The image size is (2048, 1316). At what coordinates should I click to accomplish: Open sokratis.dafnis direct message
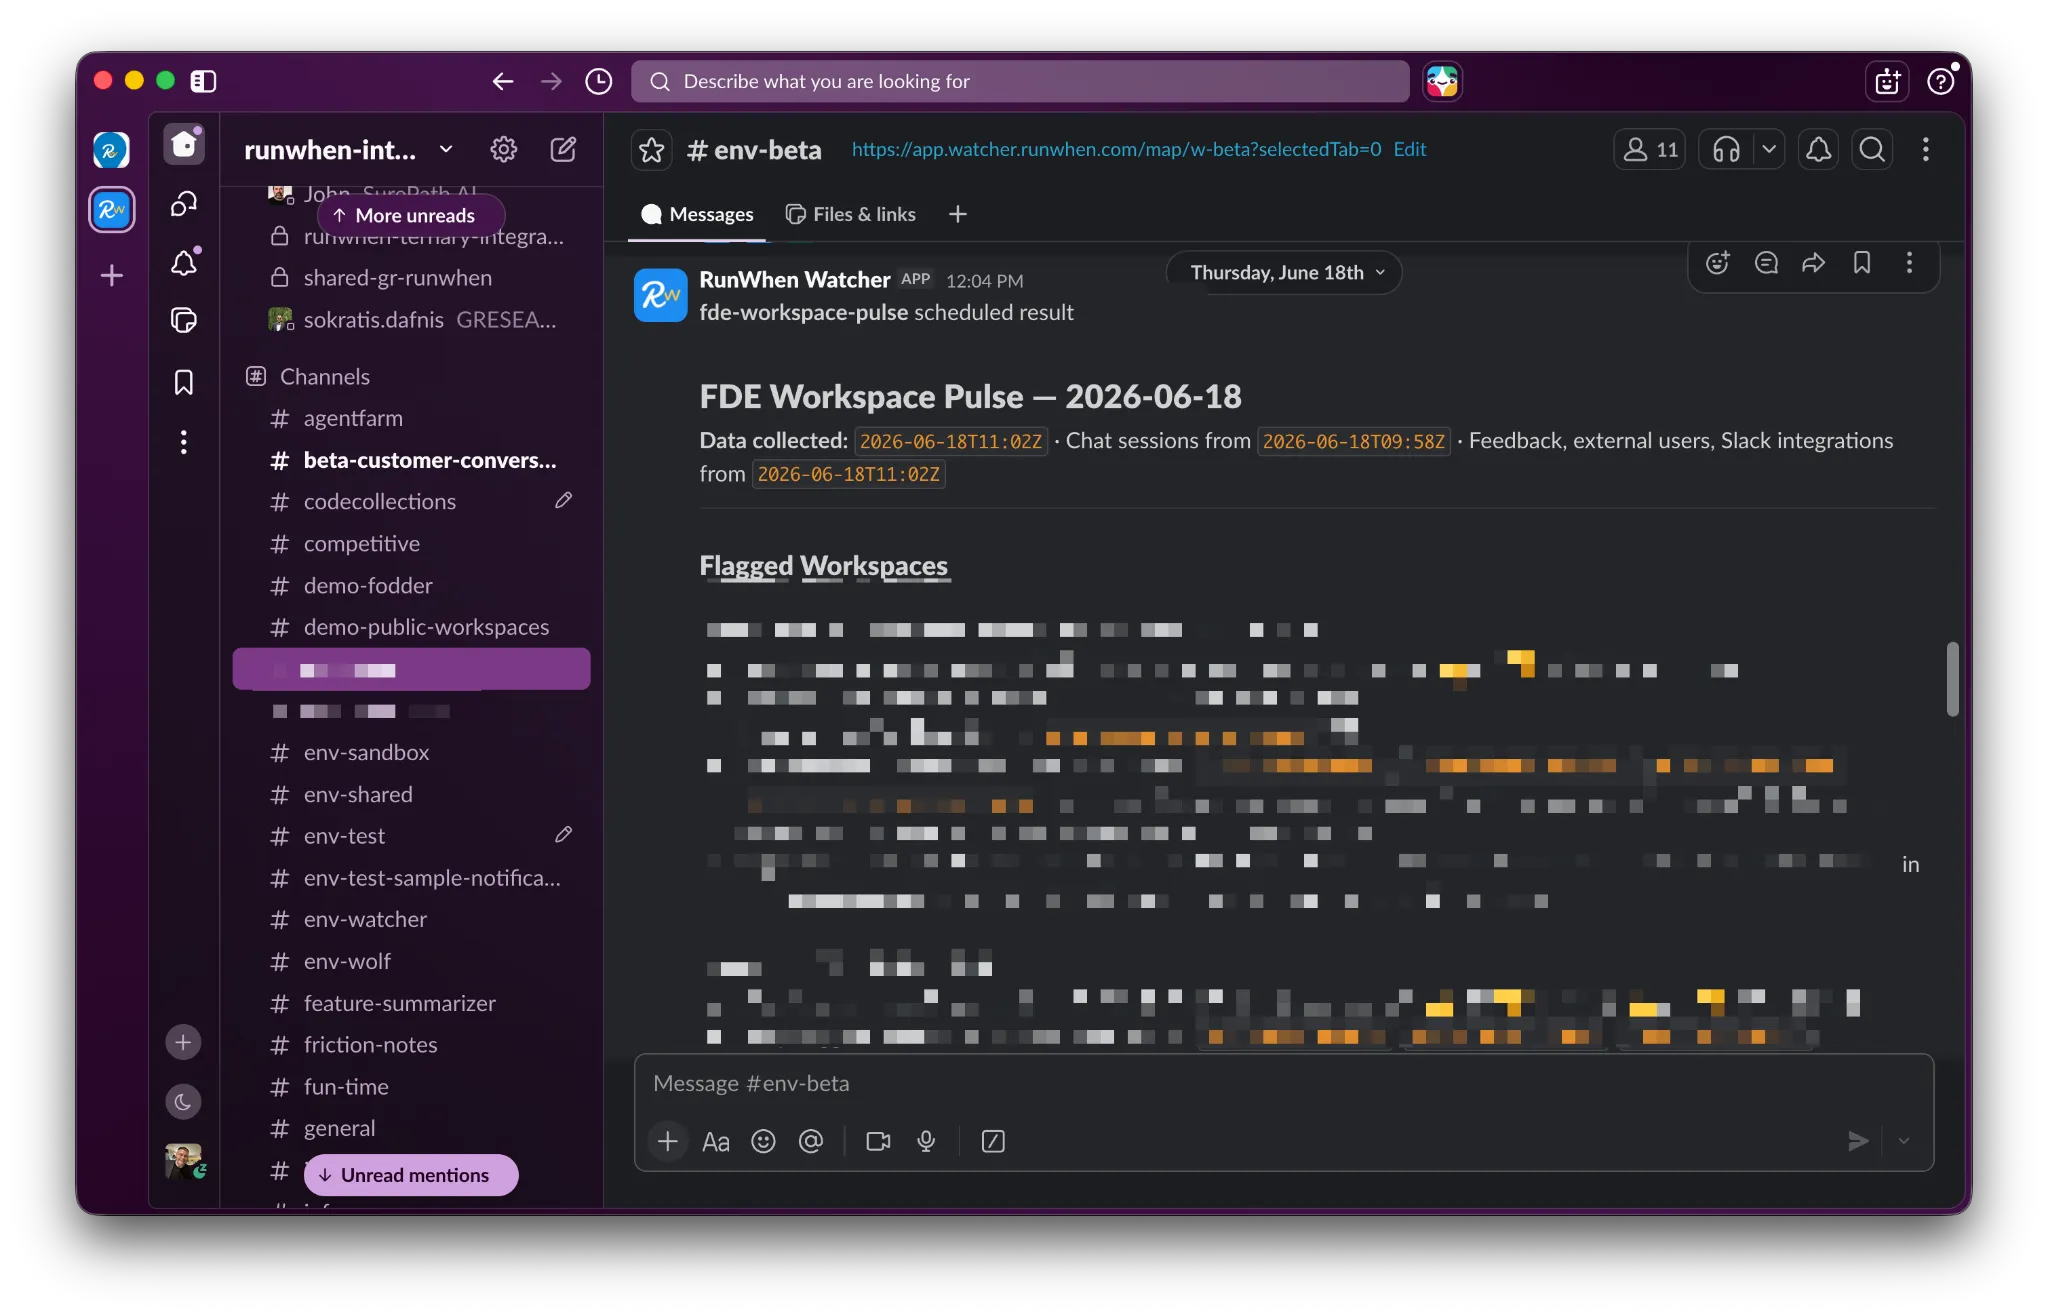[411, 320]
